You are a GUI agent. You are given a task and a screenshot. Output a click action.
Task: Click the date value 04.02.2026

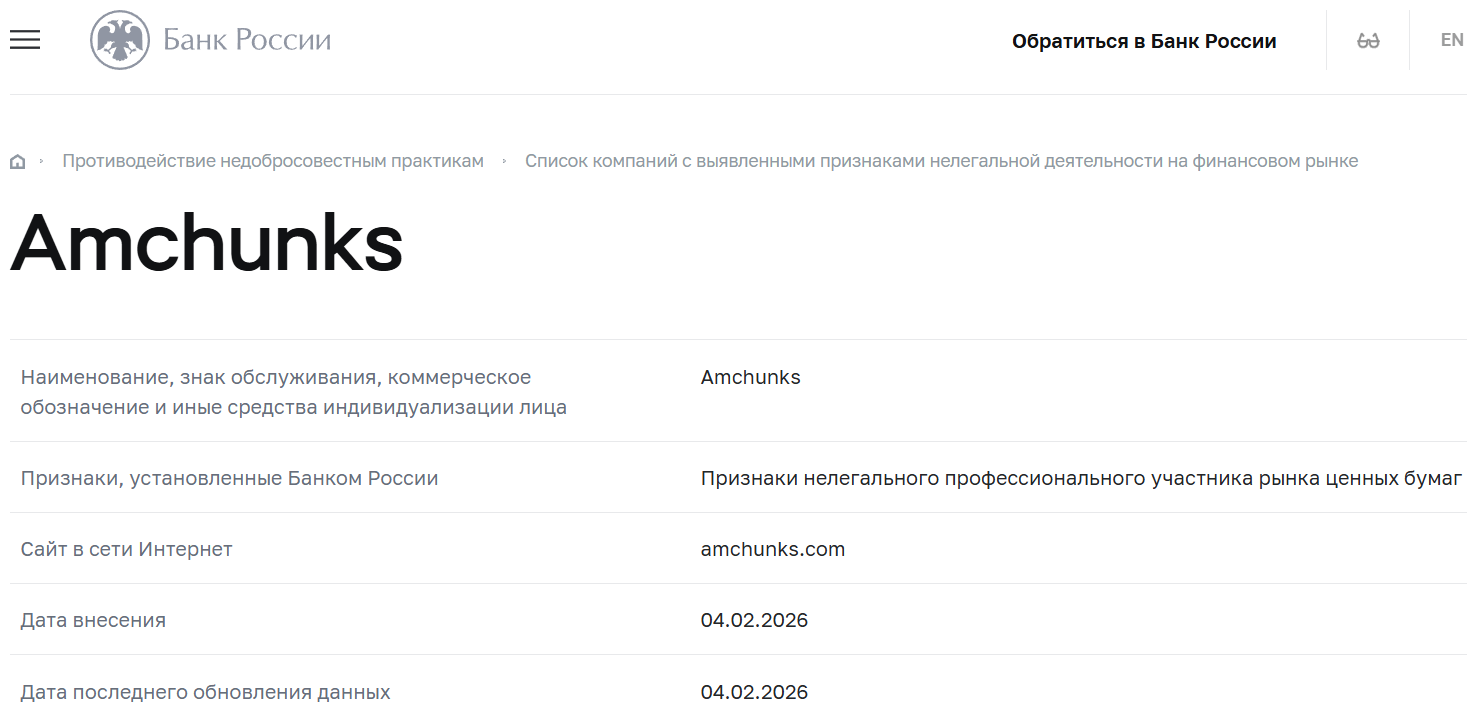(755, 620)
